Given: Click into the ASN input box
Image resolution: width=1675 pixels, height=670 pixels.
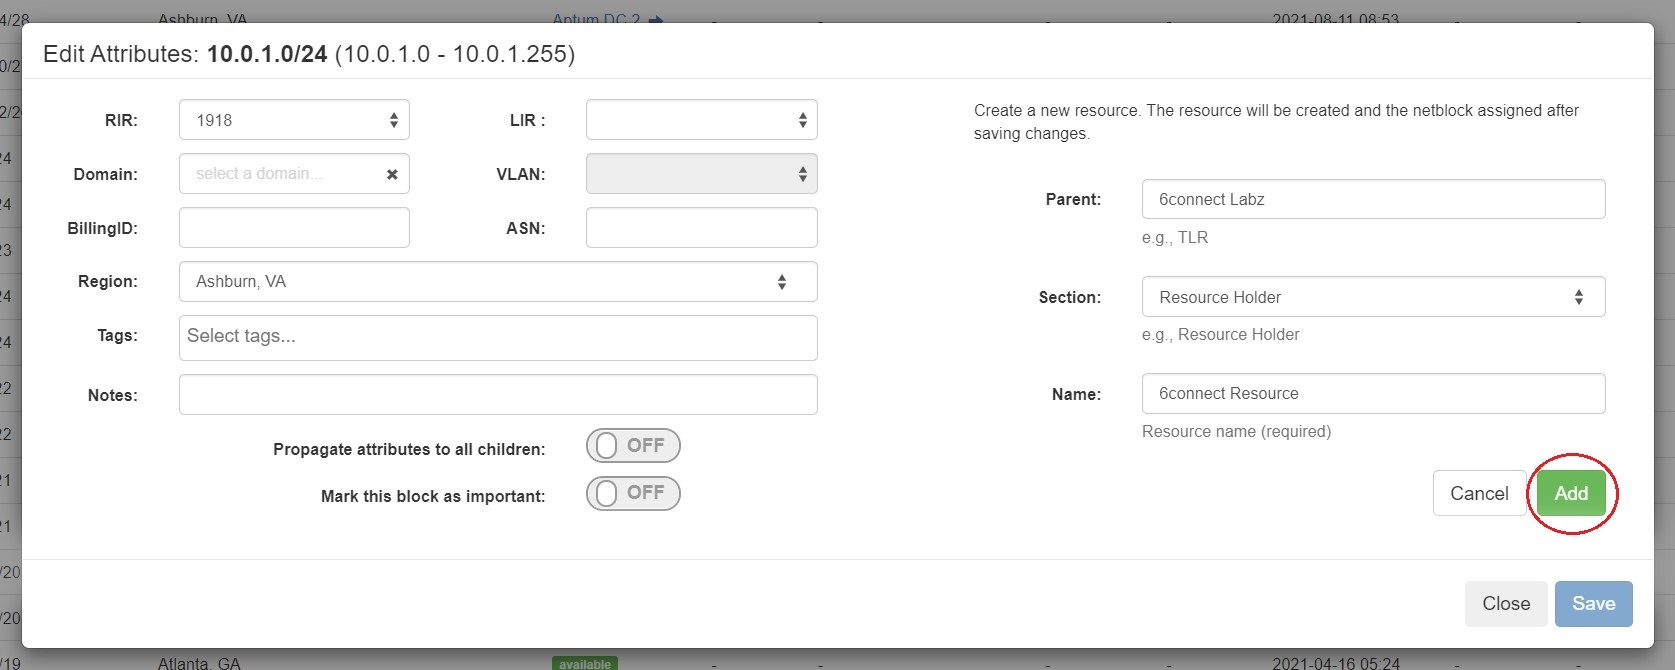Looking at the screenshot, I should [701, 228].
